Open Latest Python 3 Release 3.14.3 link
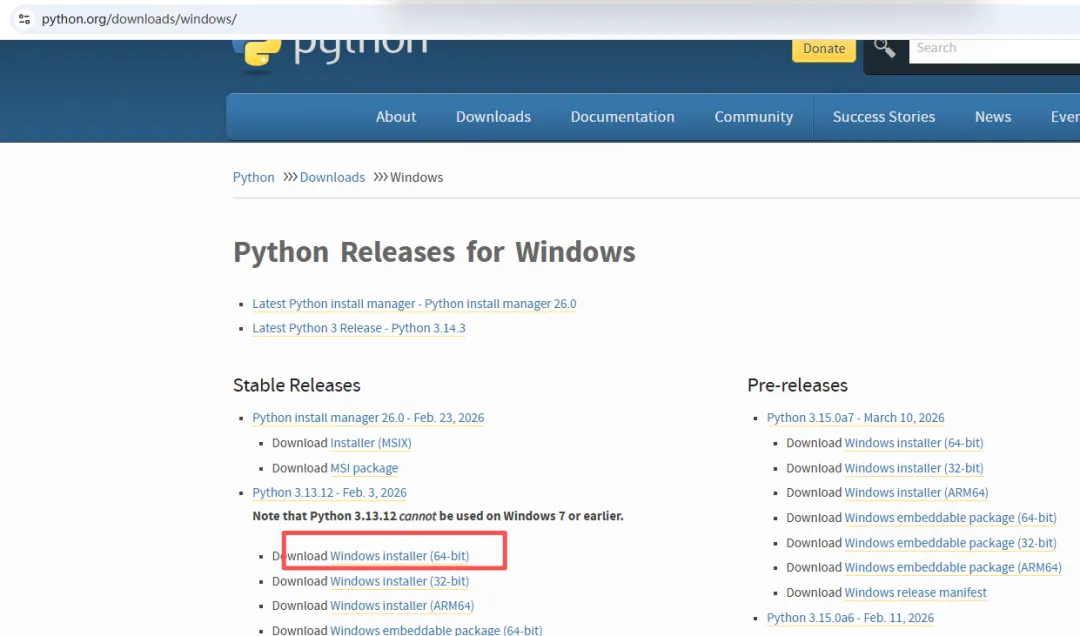This screenshot has height=636, width=1080. point(358,328)
